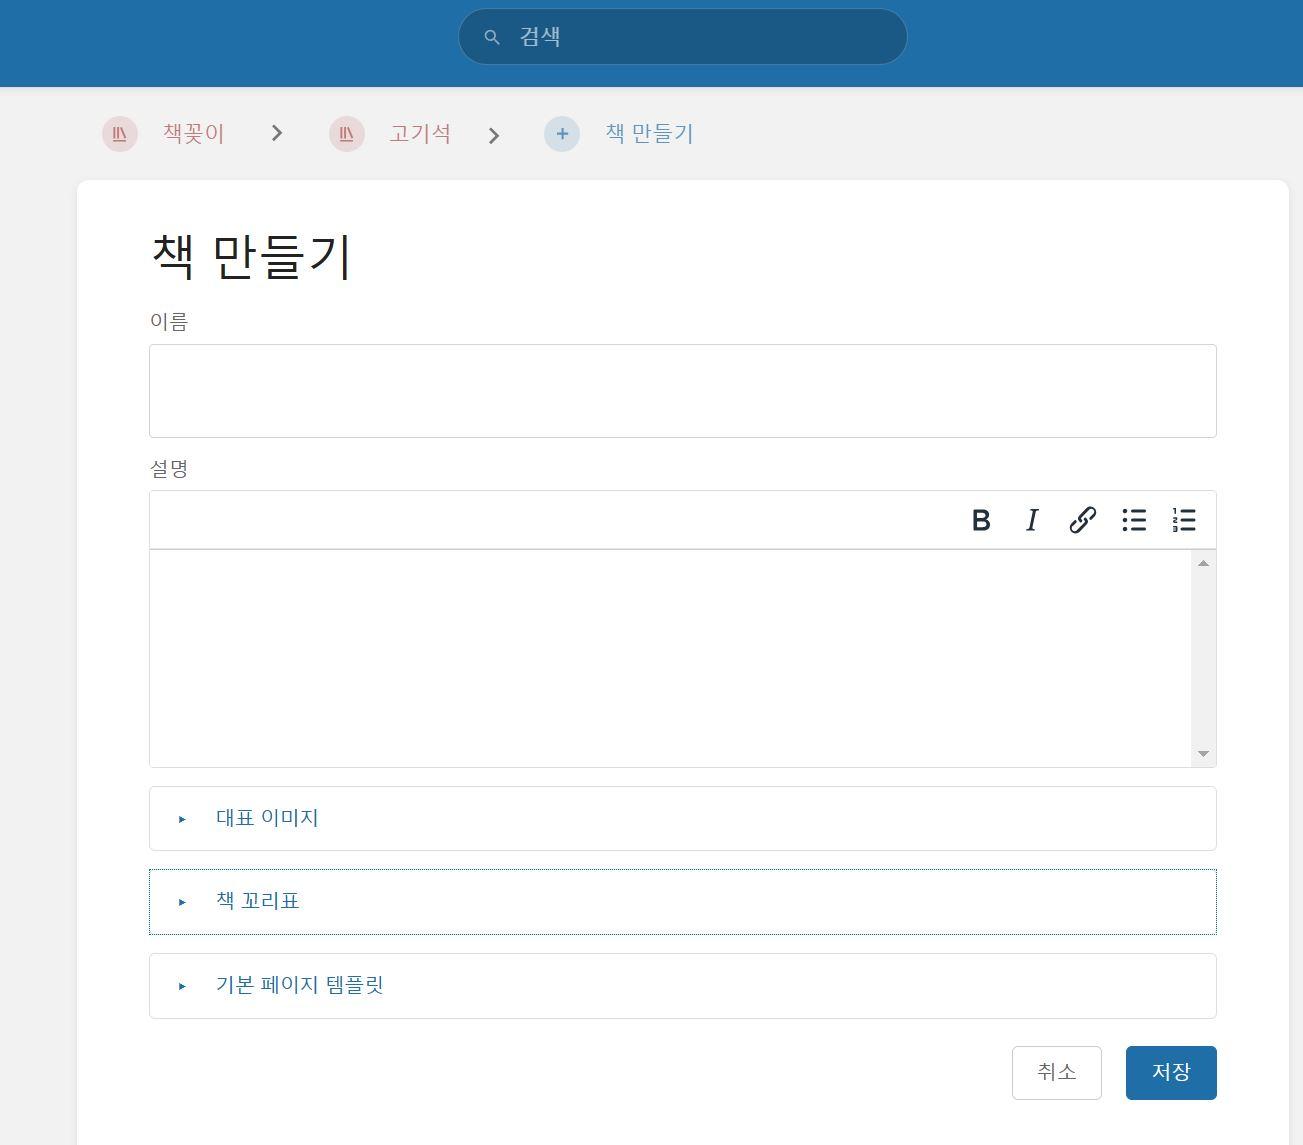Focus the 이름 name input field

tap(682, 391)
